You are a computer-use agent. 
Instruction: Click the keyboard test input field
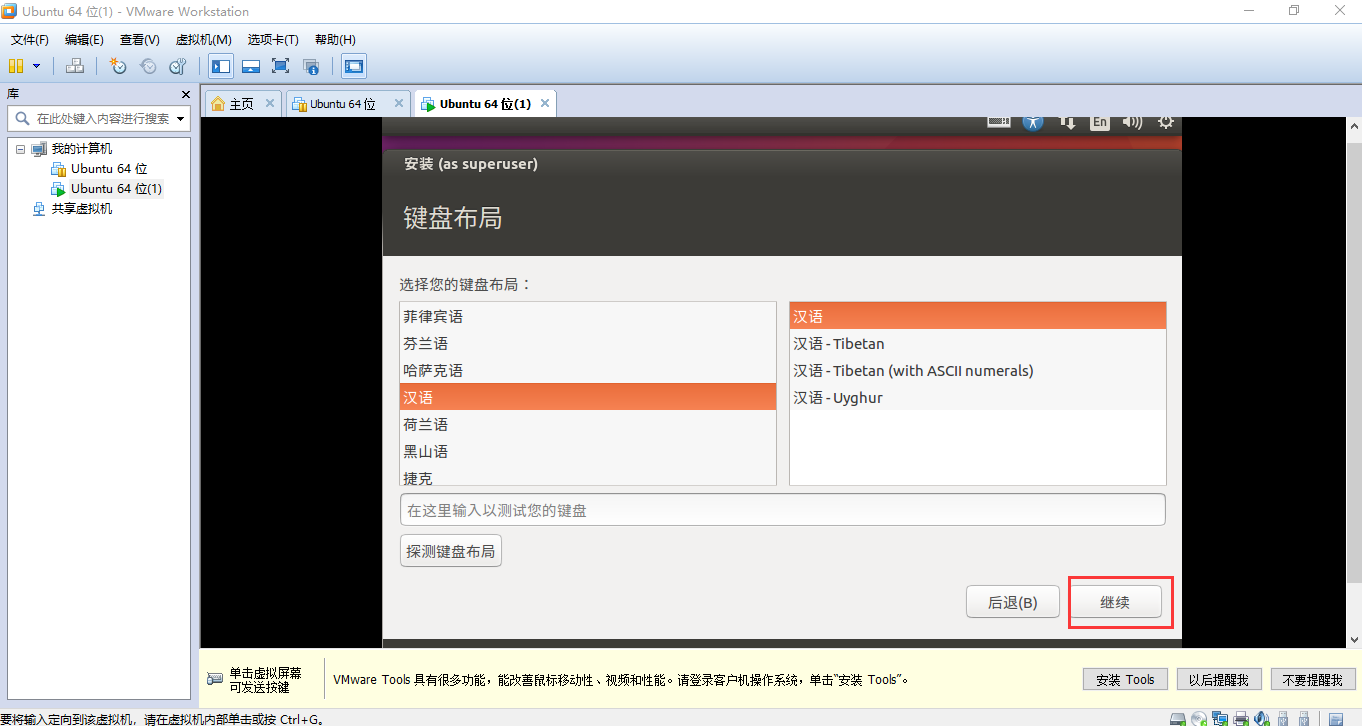pos(783,510)
